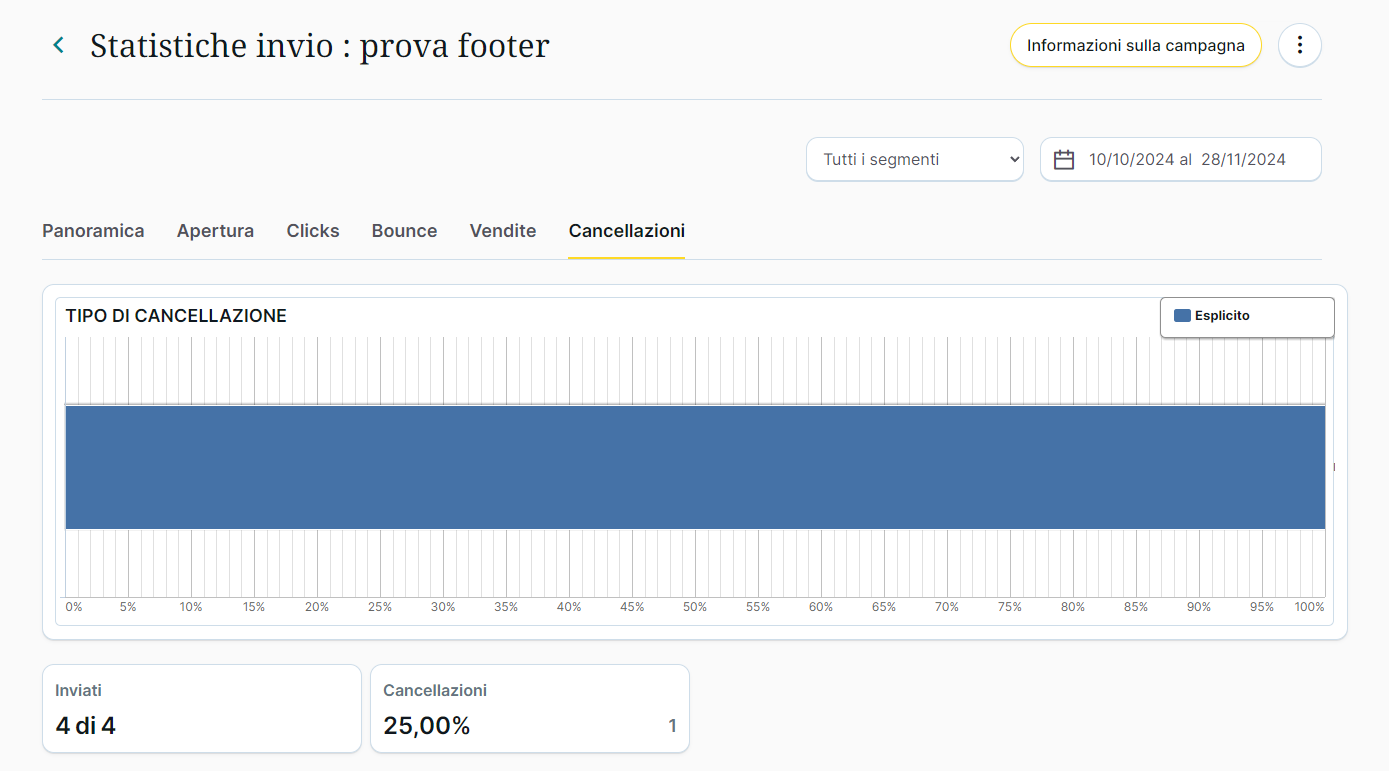Image resolution: width=1389 pixels, height=771 pixels.
Task: Open the 10/10/2024 al 28/11/2024 date field
Action: (1187, 160)
